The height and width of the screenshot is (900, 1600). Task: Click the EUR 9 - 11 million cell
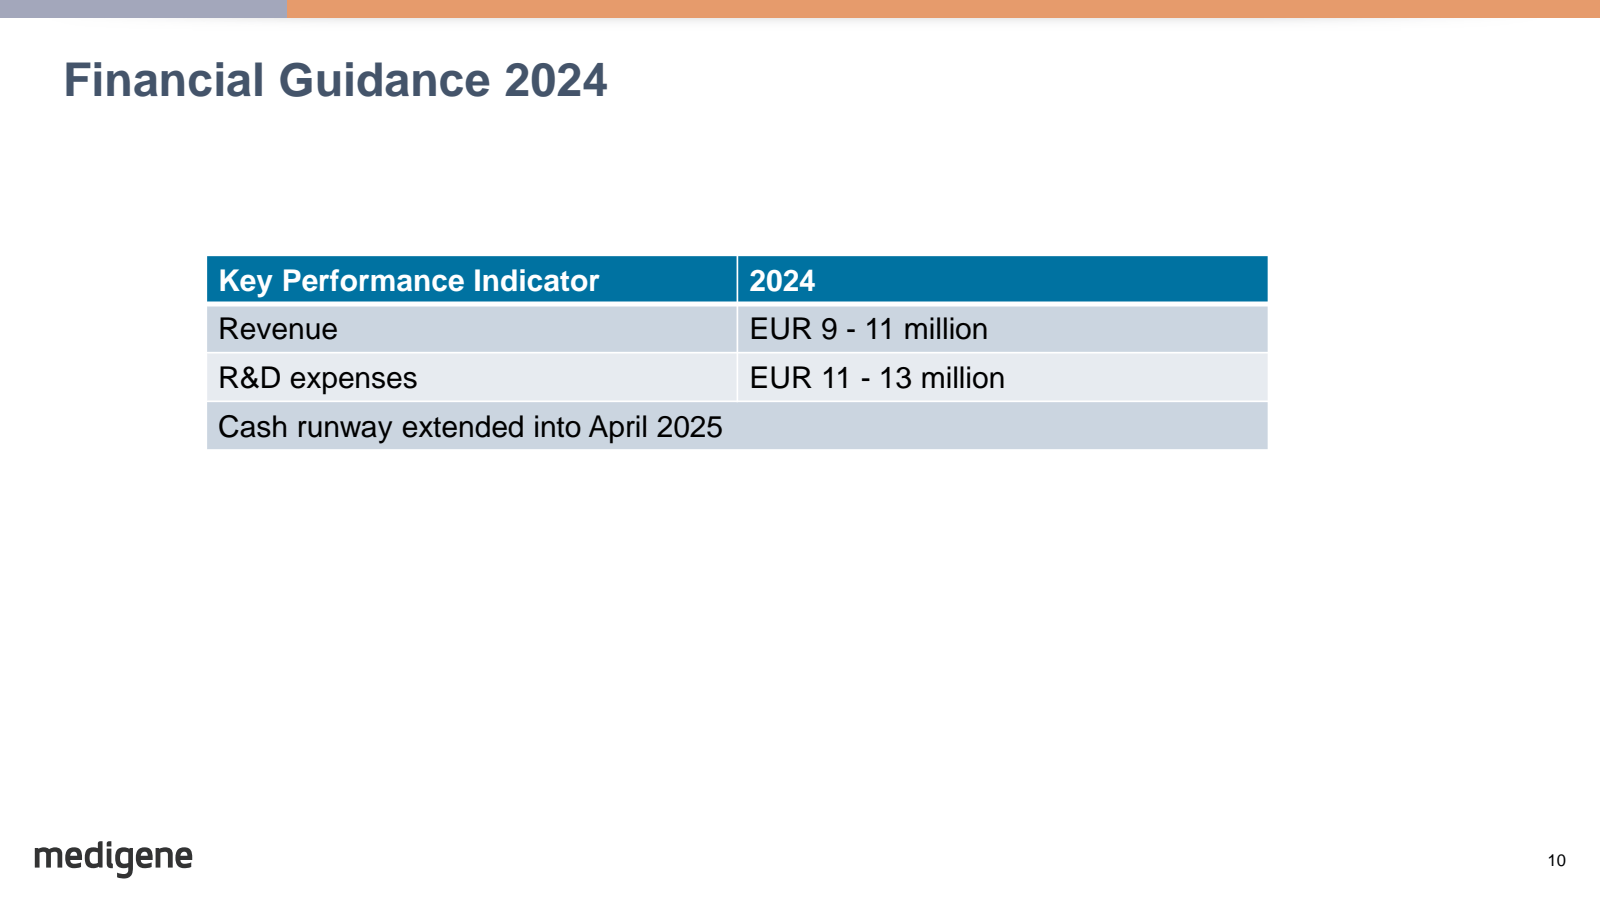(x=1003, y=328)
